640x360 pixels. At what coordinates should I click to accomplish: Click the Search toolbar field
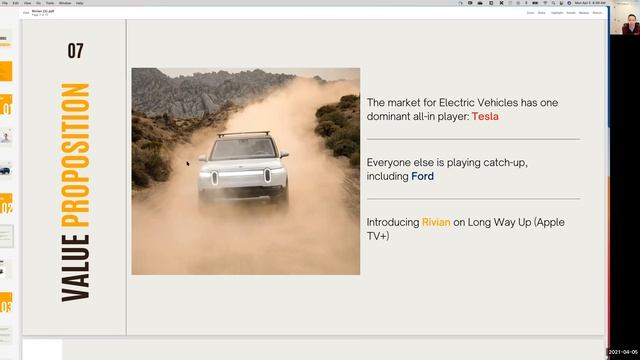coord(598,13)
